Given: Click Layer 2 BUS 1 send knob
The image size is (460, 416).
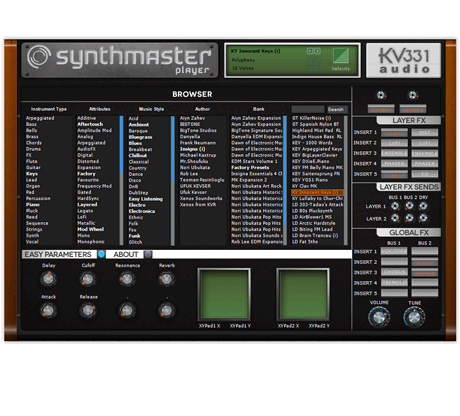Looking at the screenshot, I should [x=395, y=218].
